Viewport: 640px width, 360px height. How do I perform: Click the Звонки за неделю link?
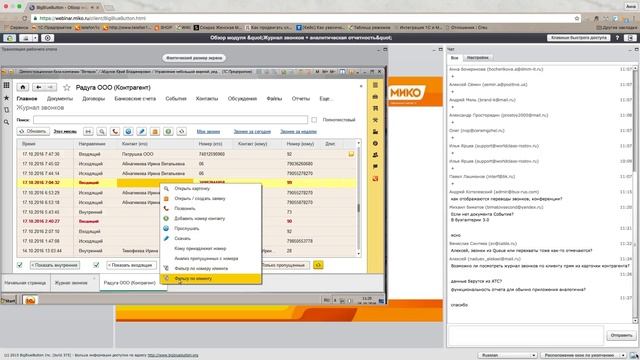[298, 132]
